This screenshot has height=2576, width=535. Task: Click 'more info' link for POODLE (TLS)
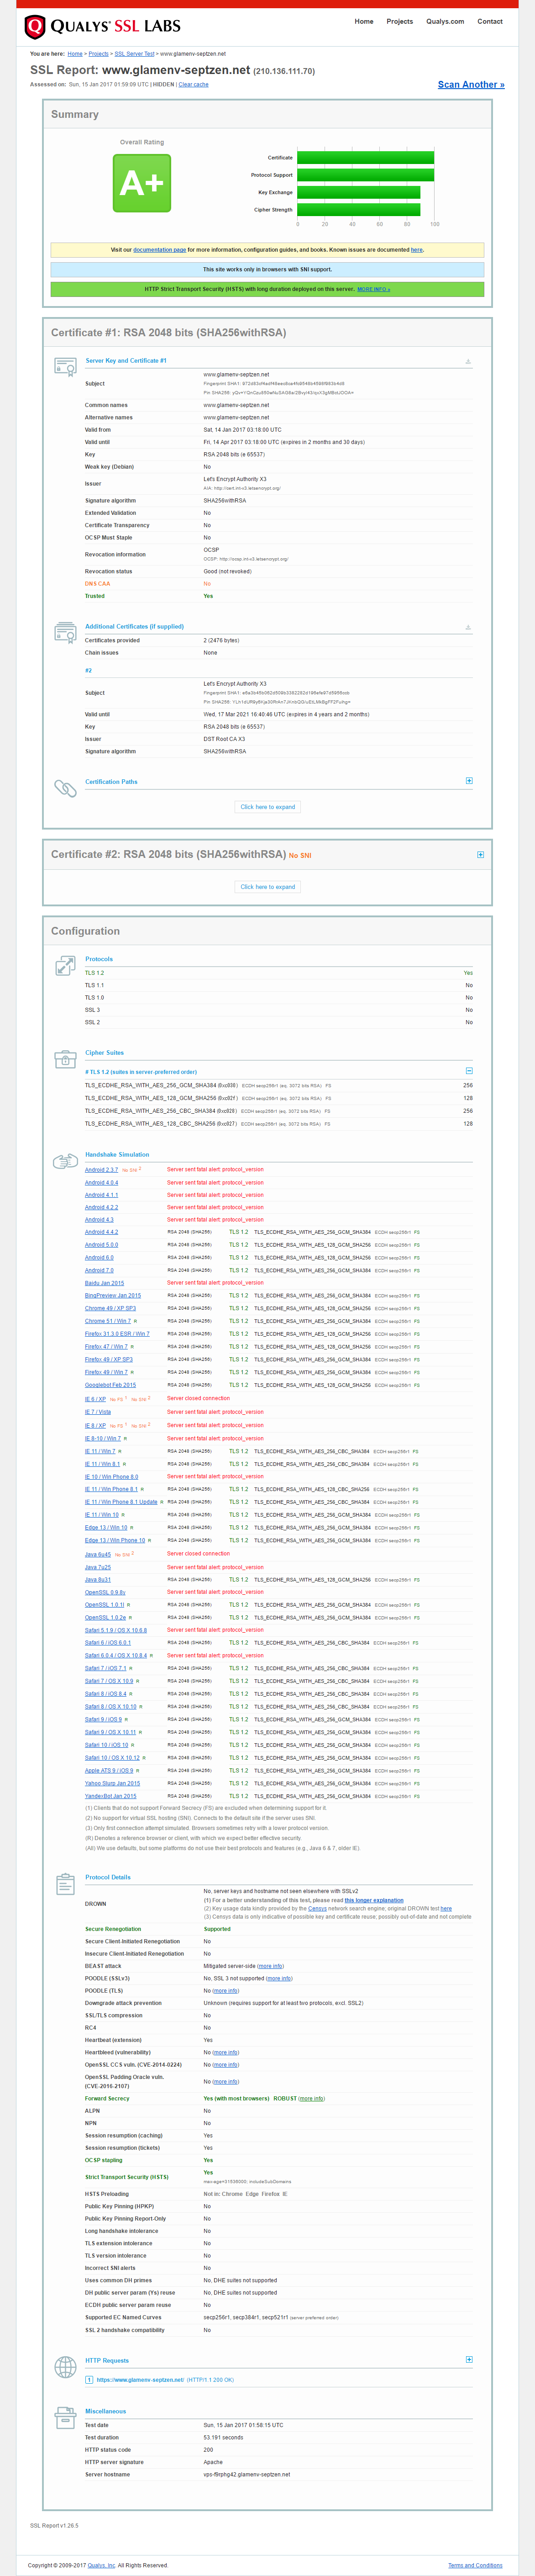point(226,1991)
